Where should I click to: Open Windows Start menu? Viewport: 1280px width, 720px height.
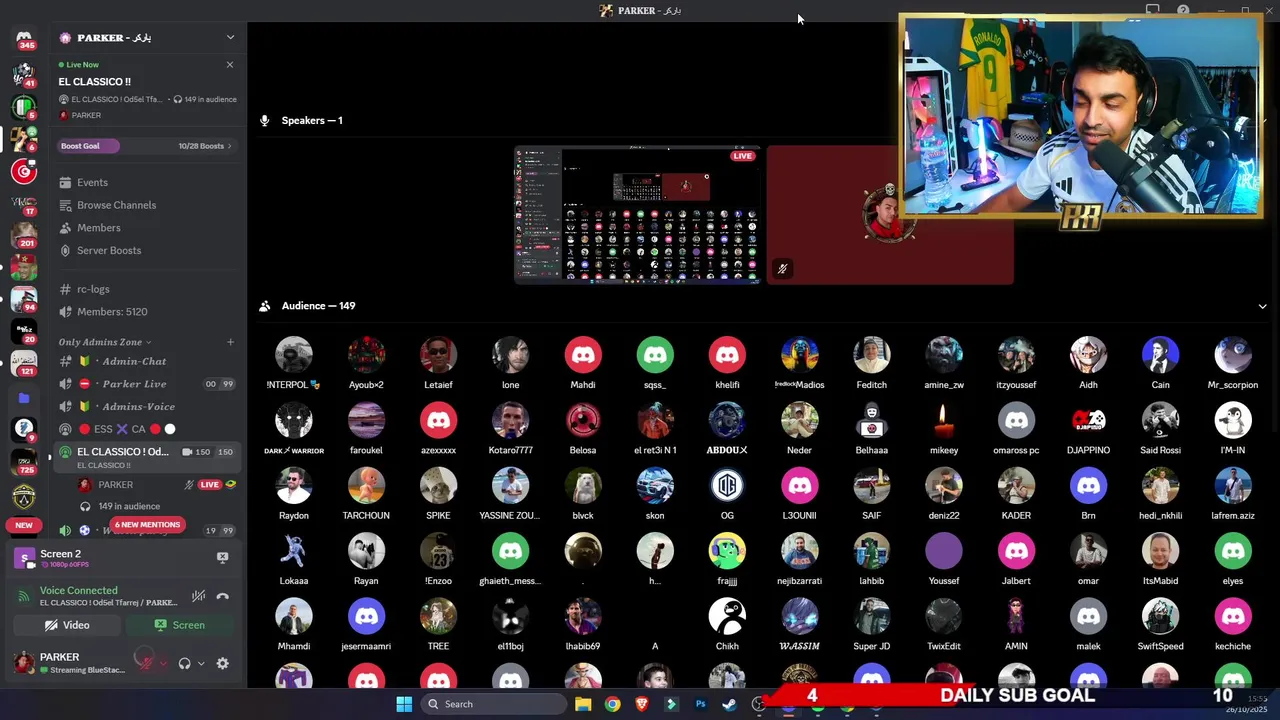404,704
